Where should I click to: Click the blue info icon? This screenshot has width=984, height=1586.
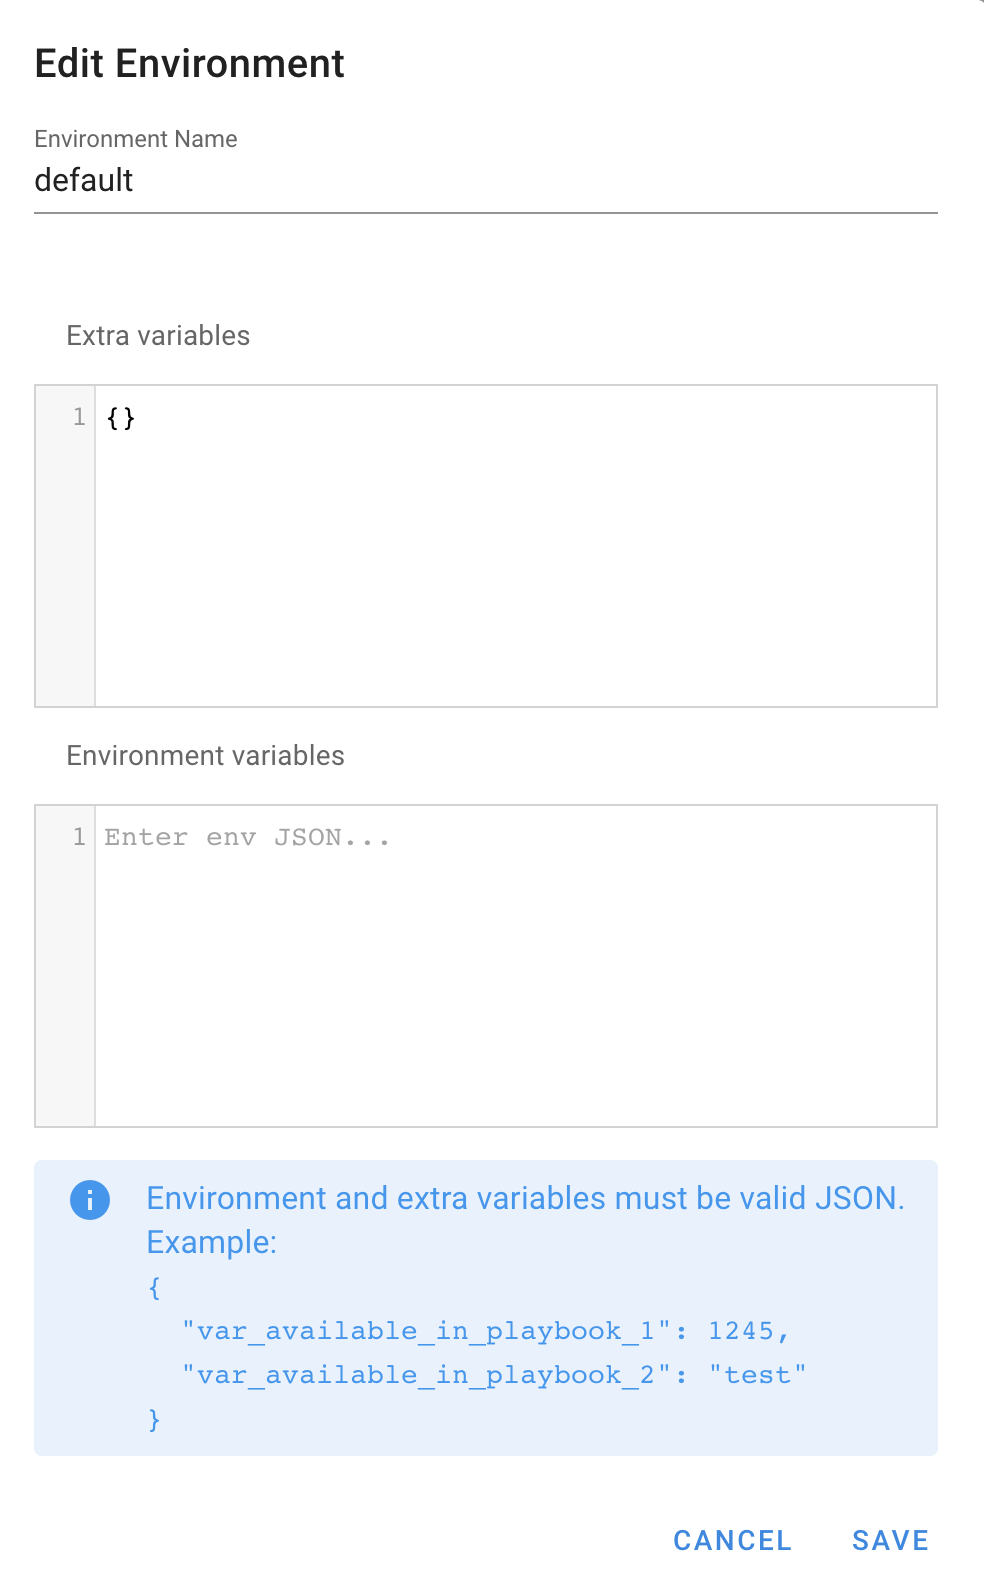click(89, 1200)
